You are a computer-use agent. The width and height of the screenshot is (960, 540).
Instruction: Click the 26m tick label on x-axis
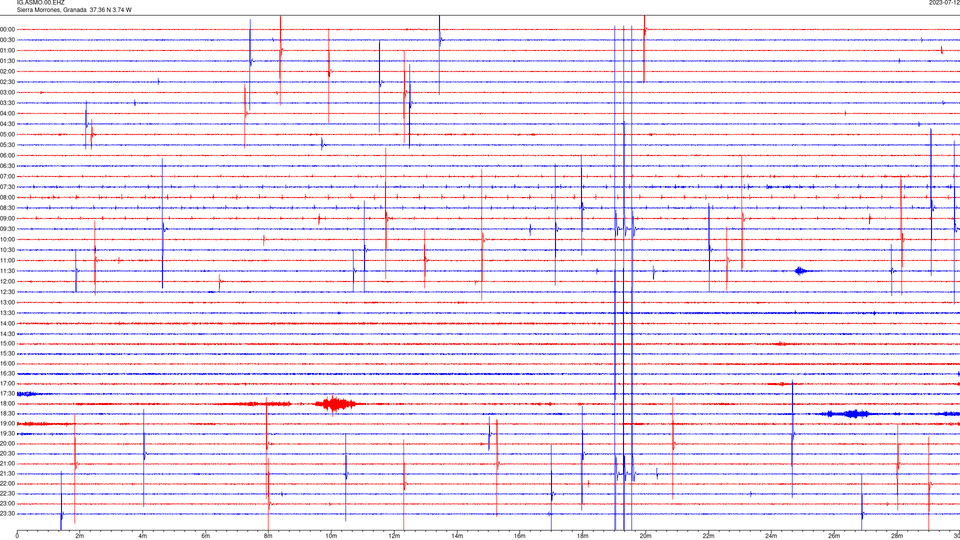pos(834,536)
